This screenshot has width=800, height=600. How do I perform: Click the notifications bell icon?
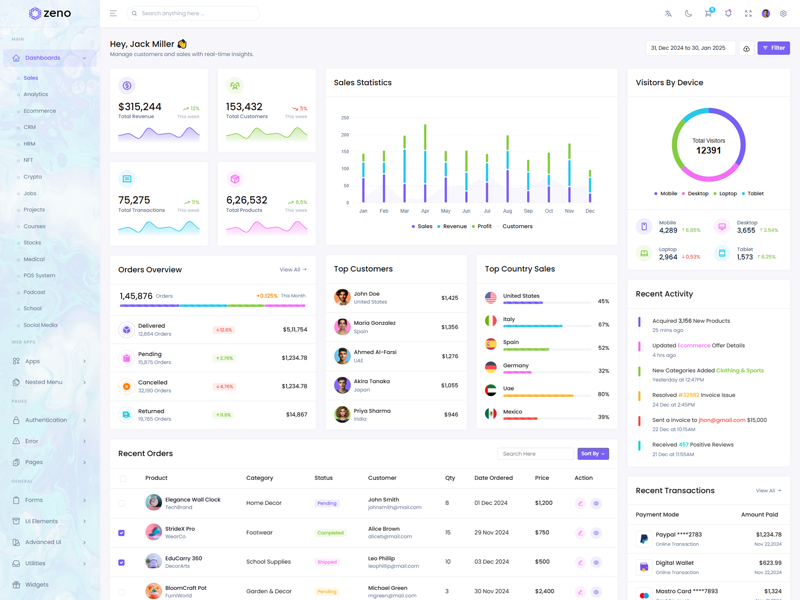pyautogui.click(x=728, y=14)
